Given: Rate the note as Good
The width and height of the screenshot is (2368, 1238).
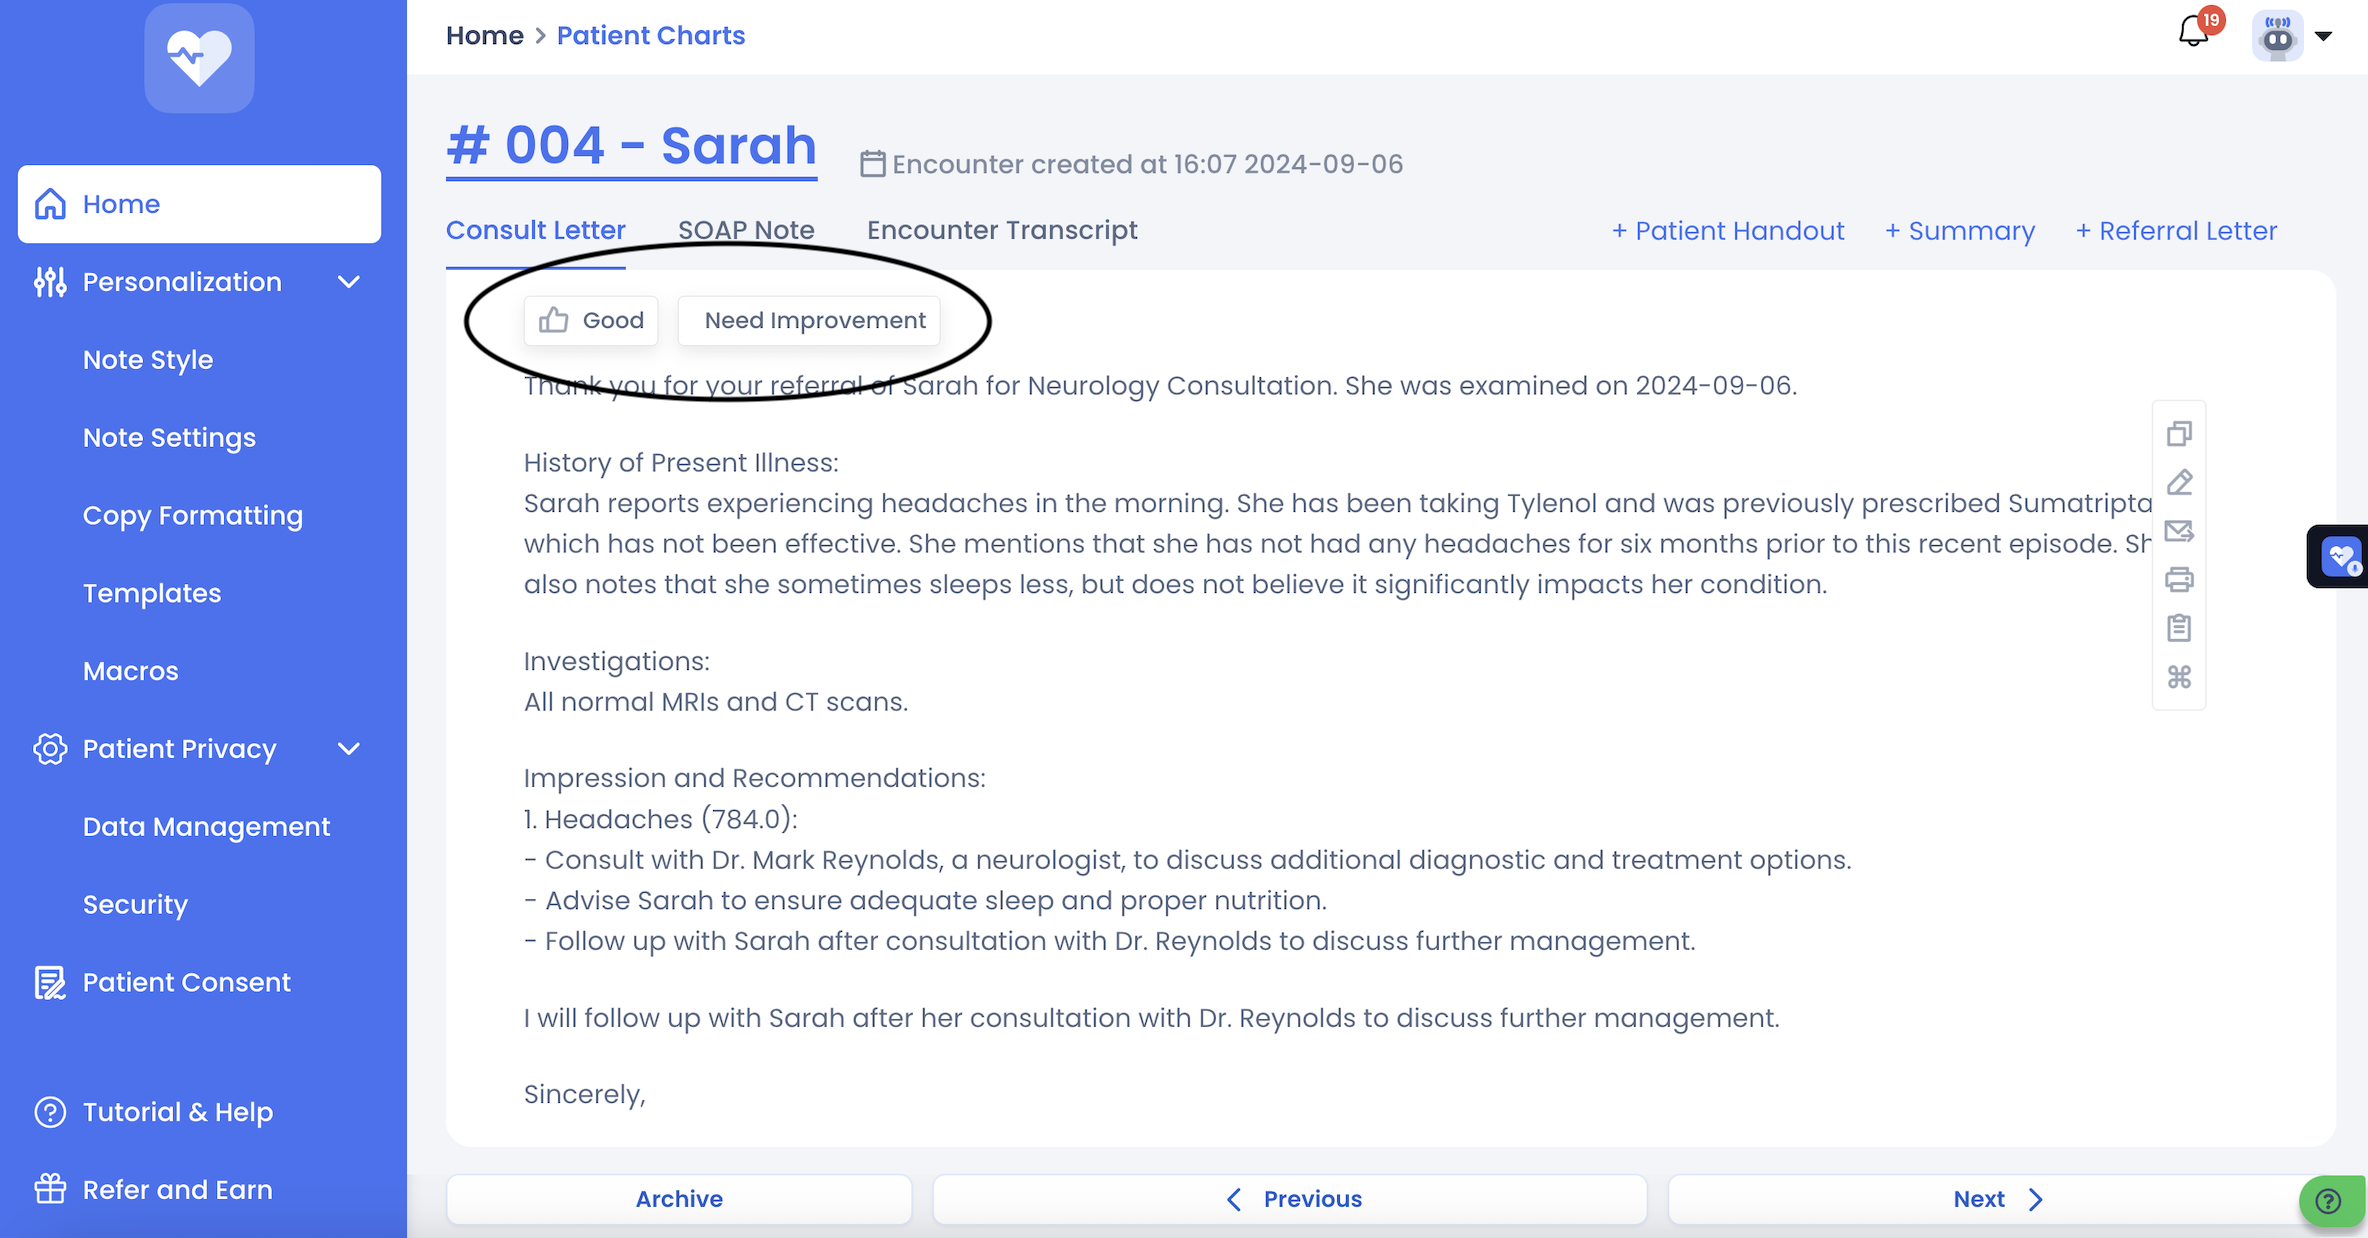Looking at the screenshot, I should [x=591, y=321].
